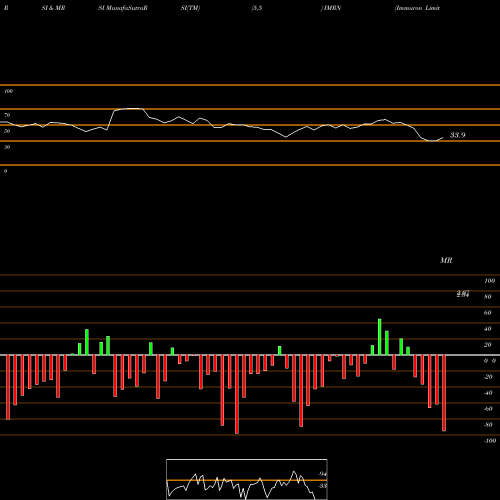Click the 'MR' label above the bar chart
This screenshot has height=500, width=500.
coord(446,260)
